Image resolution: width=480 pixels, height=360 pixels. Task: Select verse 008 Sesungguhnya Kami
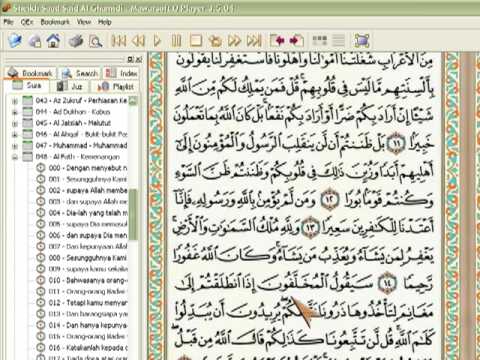click(88, 258)
